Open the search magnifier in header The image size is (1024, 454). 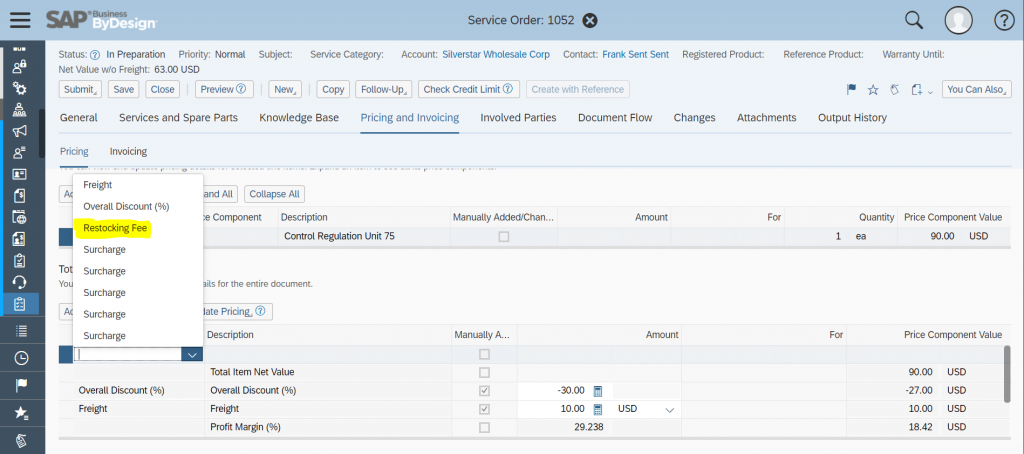tap(914, 20)
